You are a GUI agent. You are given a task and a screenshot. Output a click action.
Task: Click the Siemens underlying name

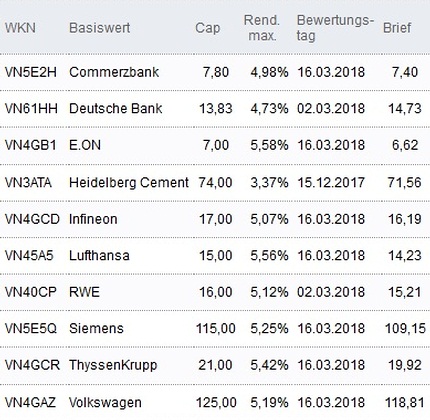pos(96,328)
